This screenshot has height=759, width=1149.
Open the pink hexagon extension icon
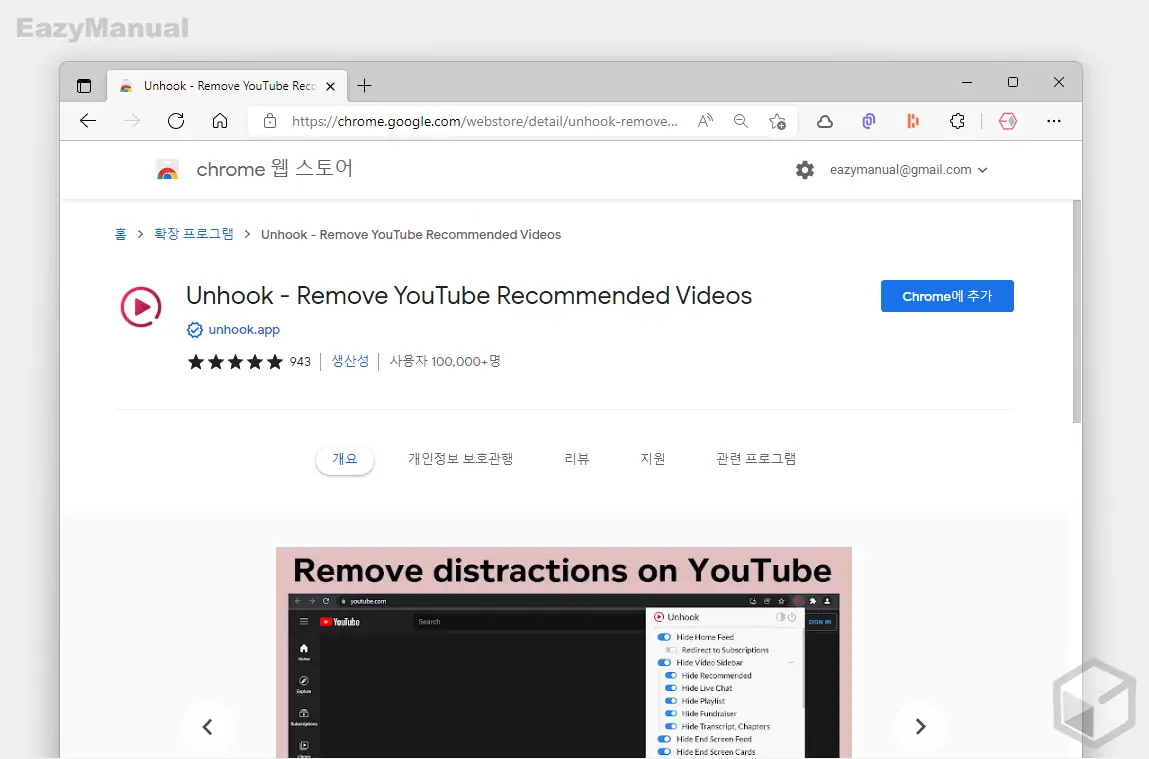point(1008,121)
